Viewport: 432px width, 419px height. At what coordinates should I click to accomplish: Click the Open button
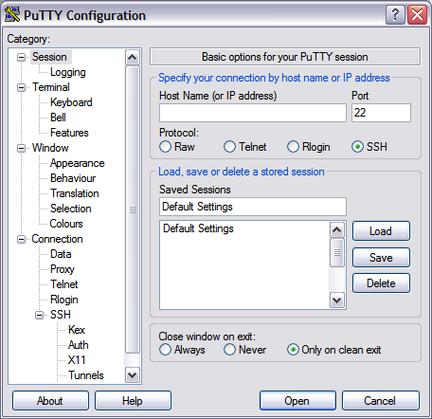(x=297, y=401)
